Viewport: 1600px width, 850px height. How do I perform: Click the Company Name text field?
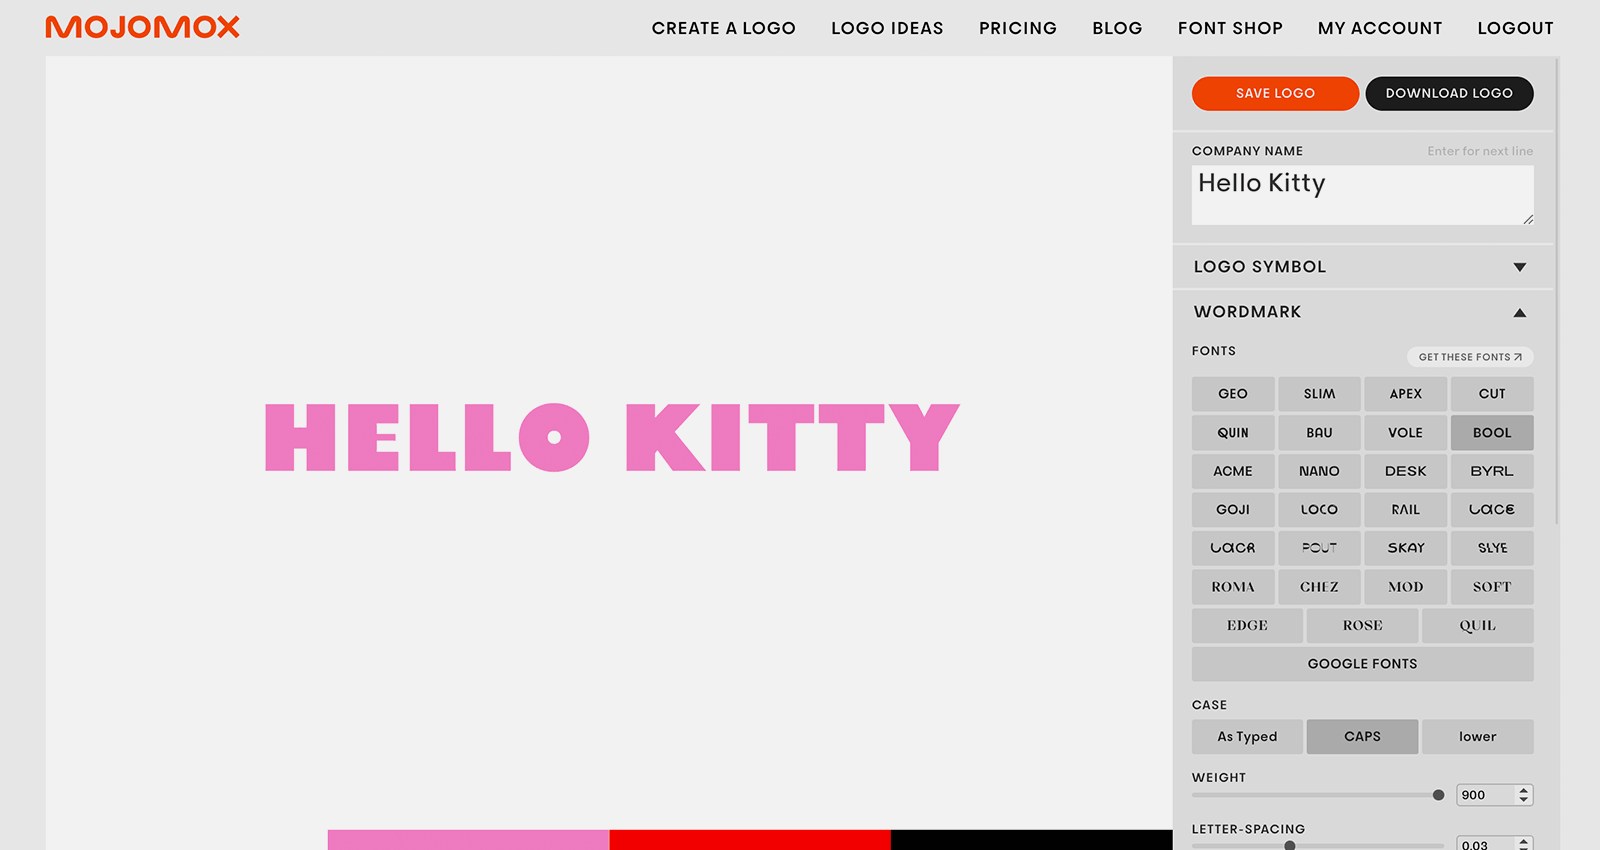pos(1362,195)
